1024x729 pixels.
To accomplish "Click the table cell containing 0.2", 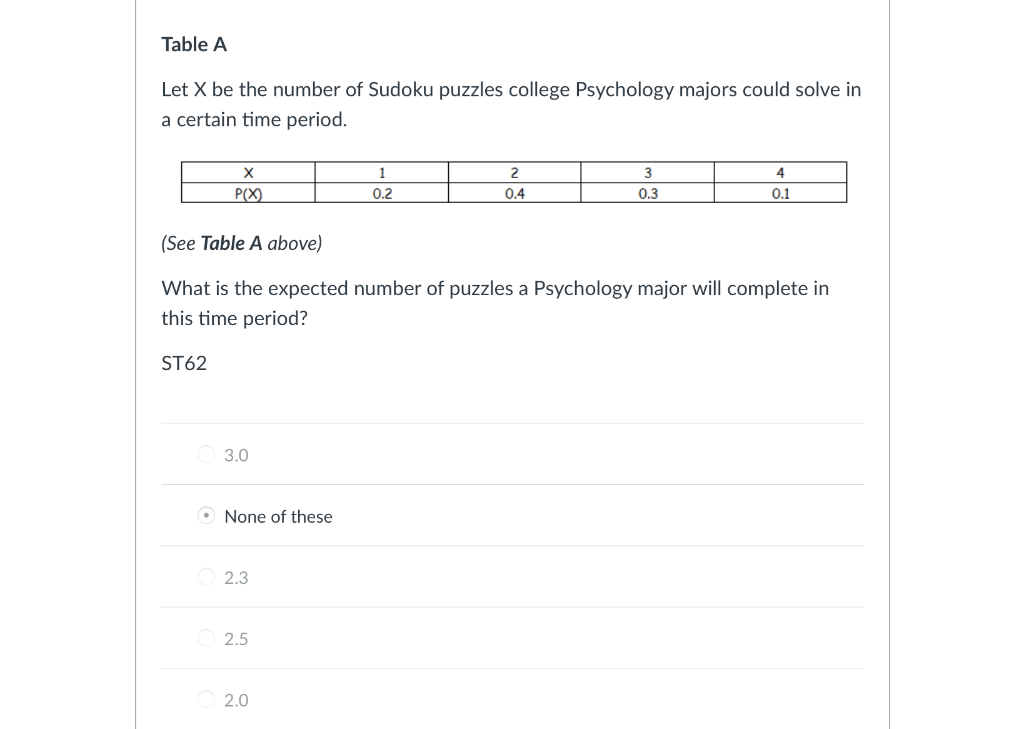I will 382,192.
